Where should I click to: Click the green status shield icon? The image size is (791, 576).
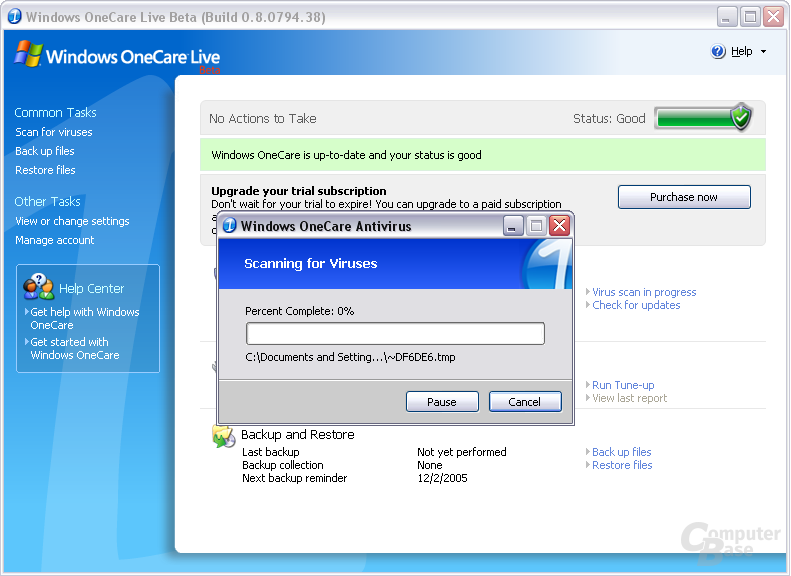pyautogui.click(x=742, y=117)
